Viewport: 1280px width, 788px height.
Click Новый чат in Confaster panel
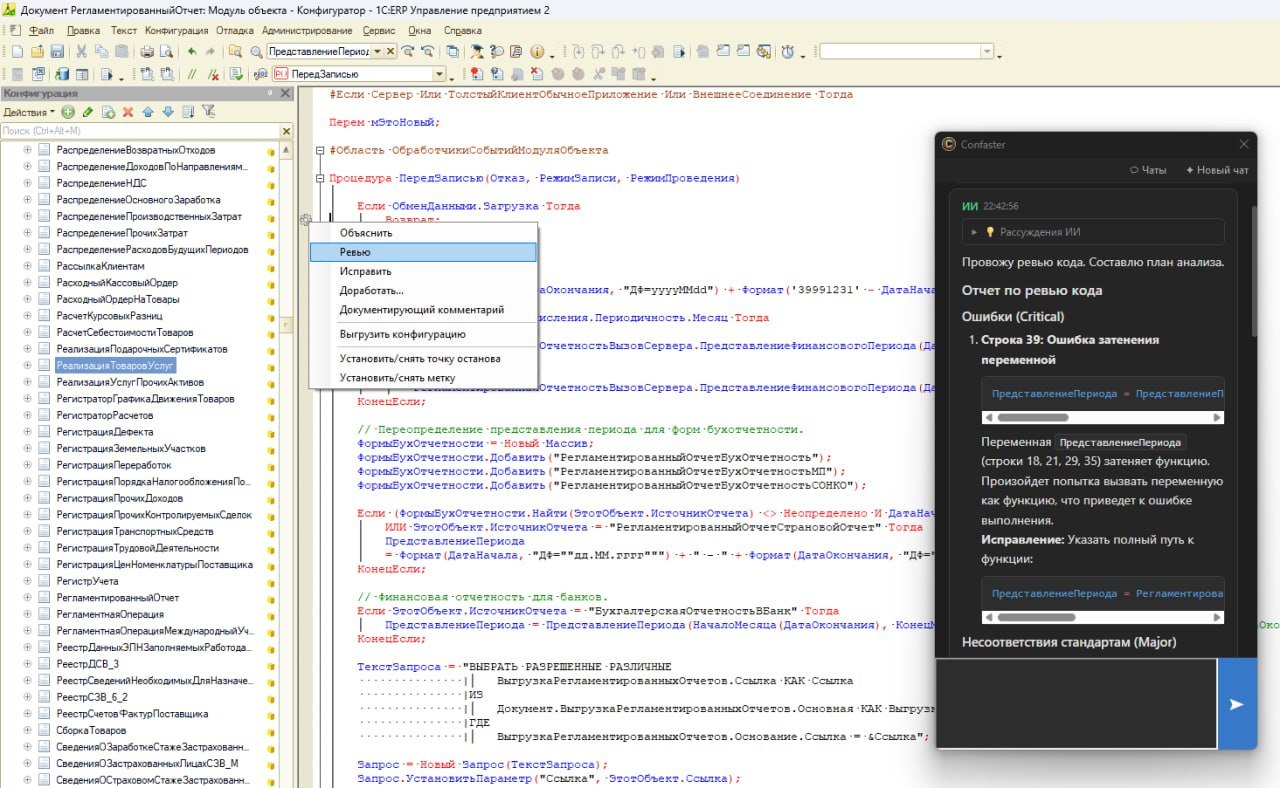pyautogui.click(x=1217, y=170)
